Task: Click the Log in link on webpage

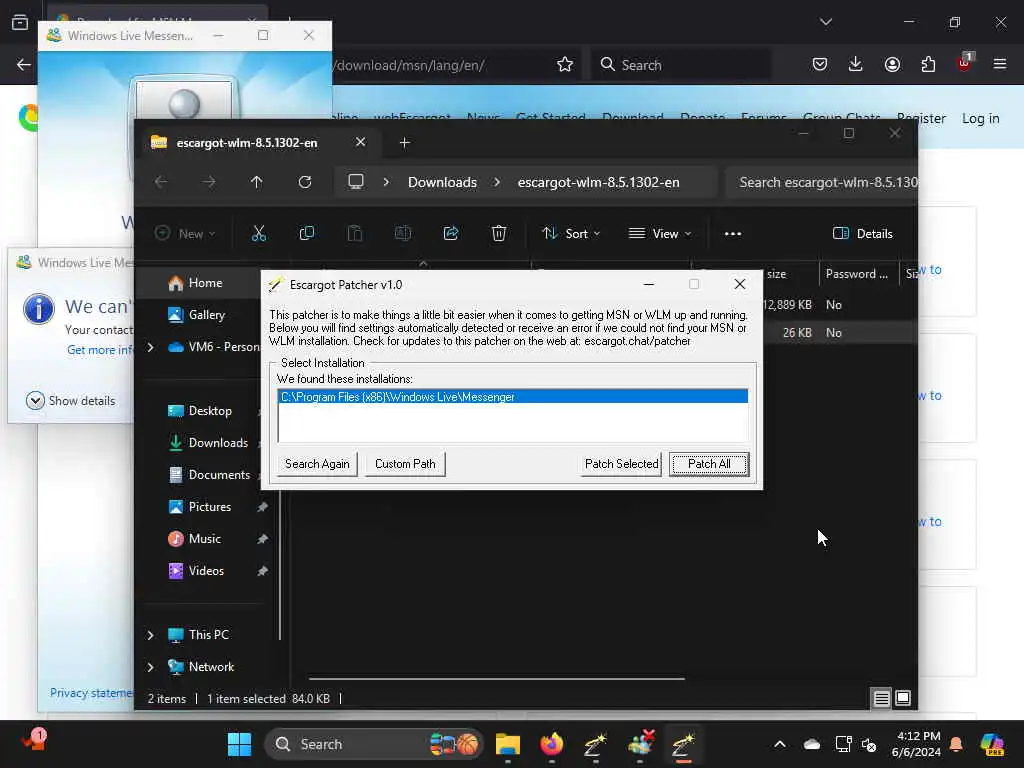Action: point(980,118)
